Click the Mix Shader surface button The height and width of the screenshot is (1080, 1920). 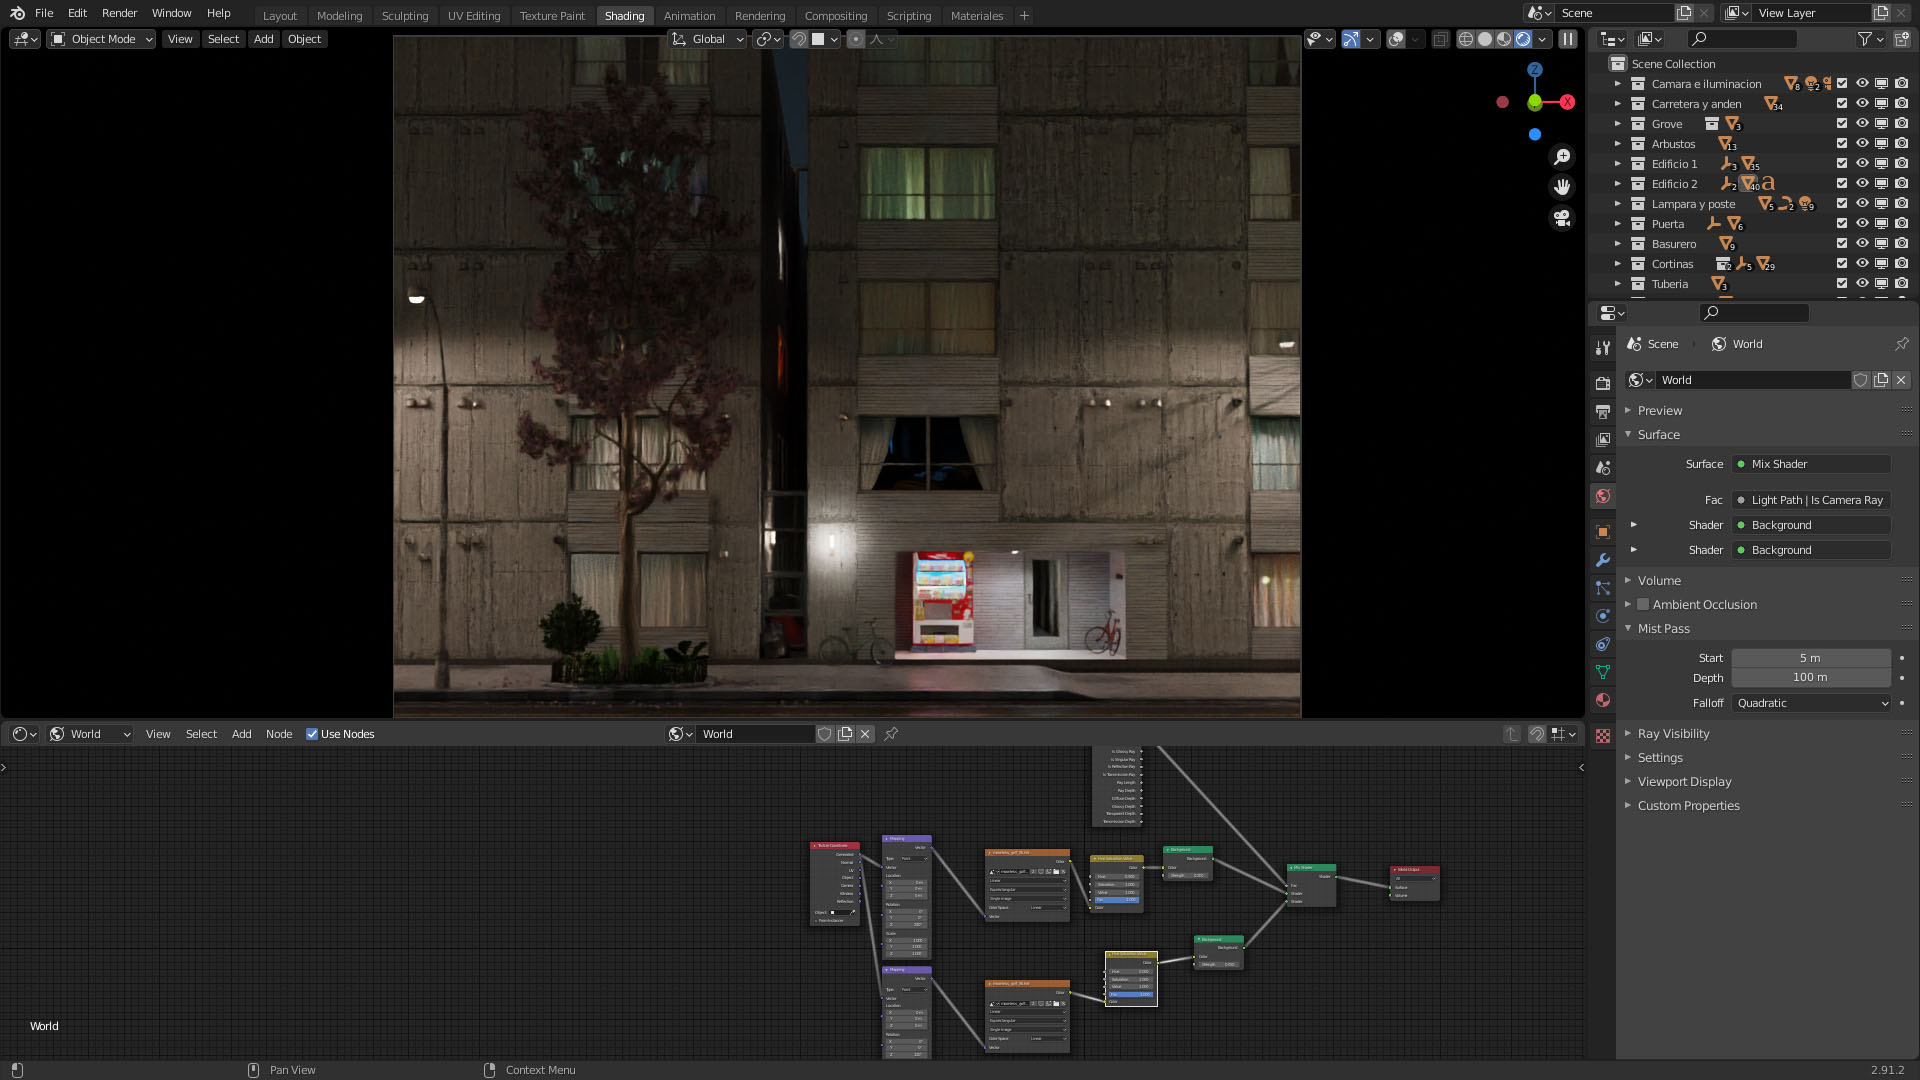(1811, 464)
